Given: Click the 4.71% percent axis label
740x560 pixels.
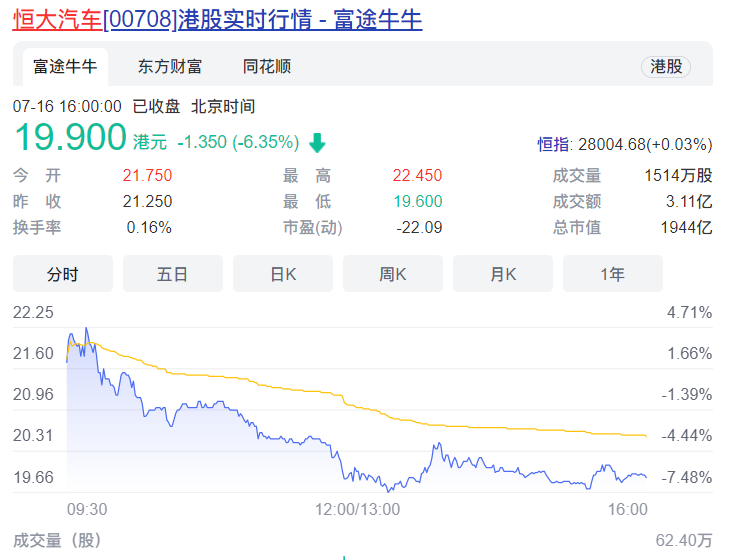Looking at the screenshot, I should point(689,312).
